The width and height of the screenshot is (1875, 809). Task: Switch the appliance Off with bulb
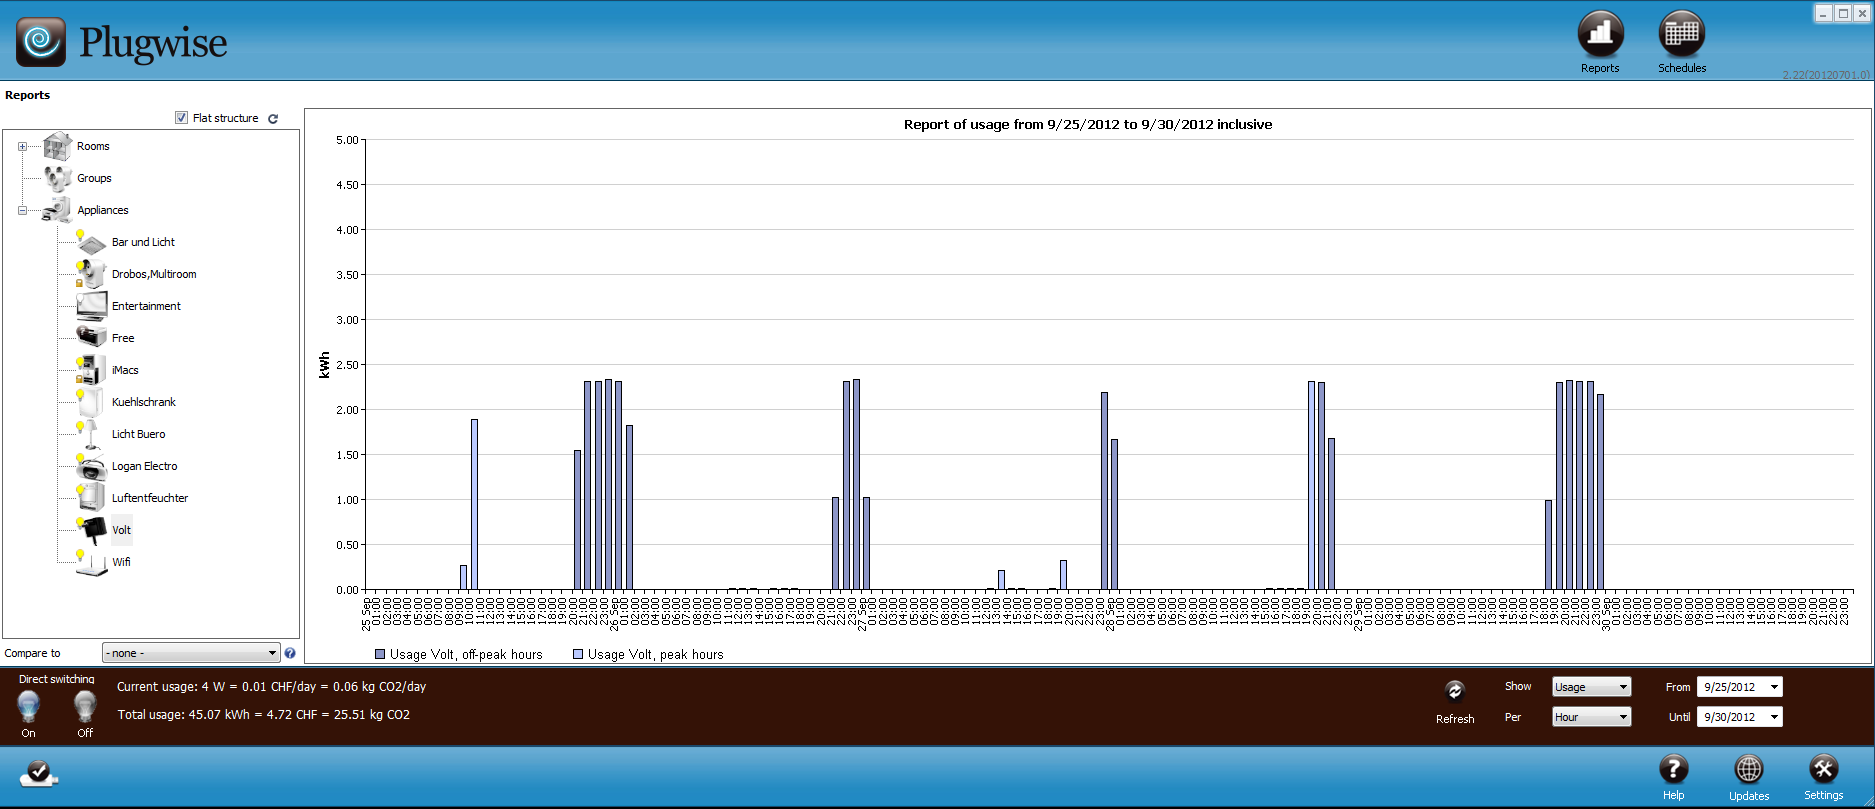pos(85,707)
